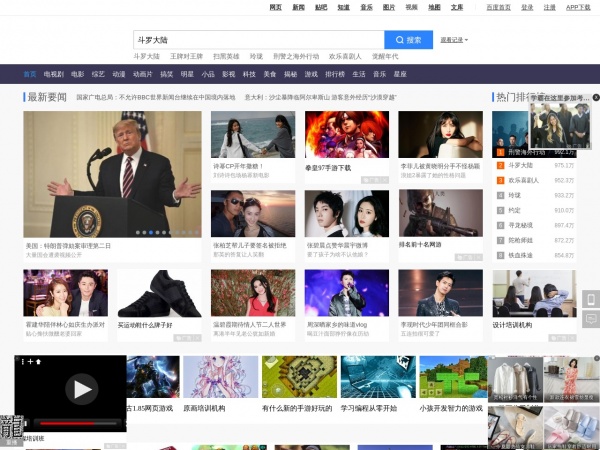Open the 动画片 navigation tab
This screenshot has height=450, width=600.
pyautogui.click(x=143, y=74)
